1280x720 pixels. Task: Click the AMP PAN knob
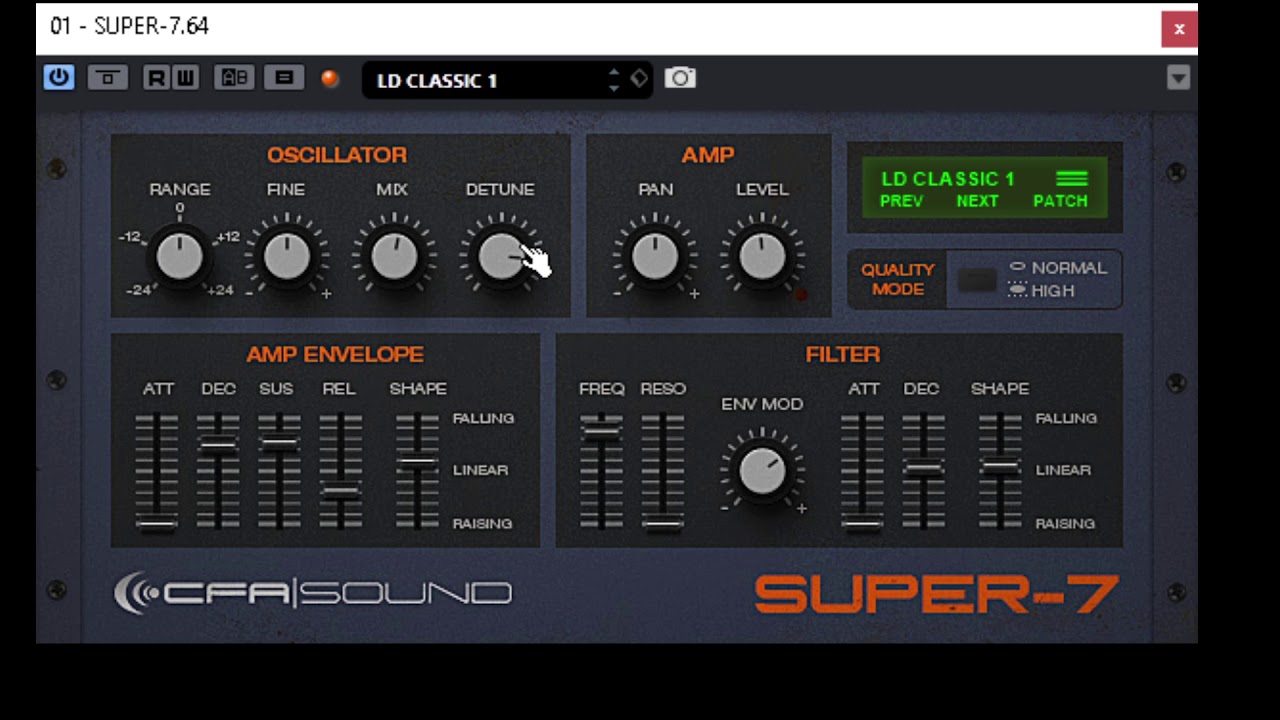[x=655, y=256]
